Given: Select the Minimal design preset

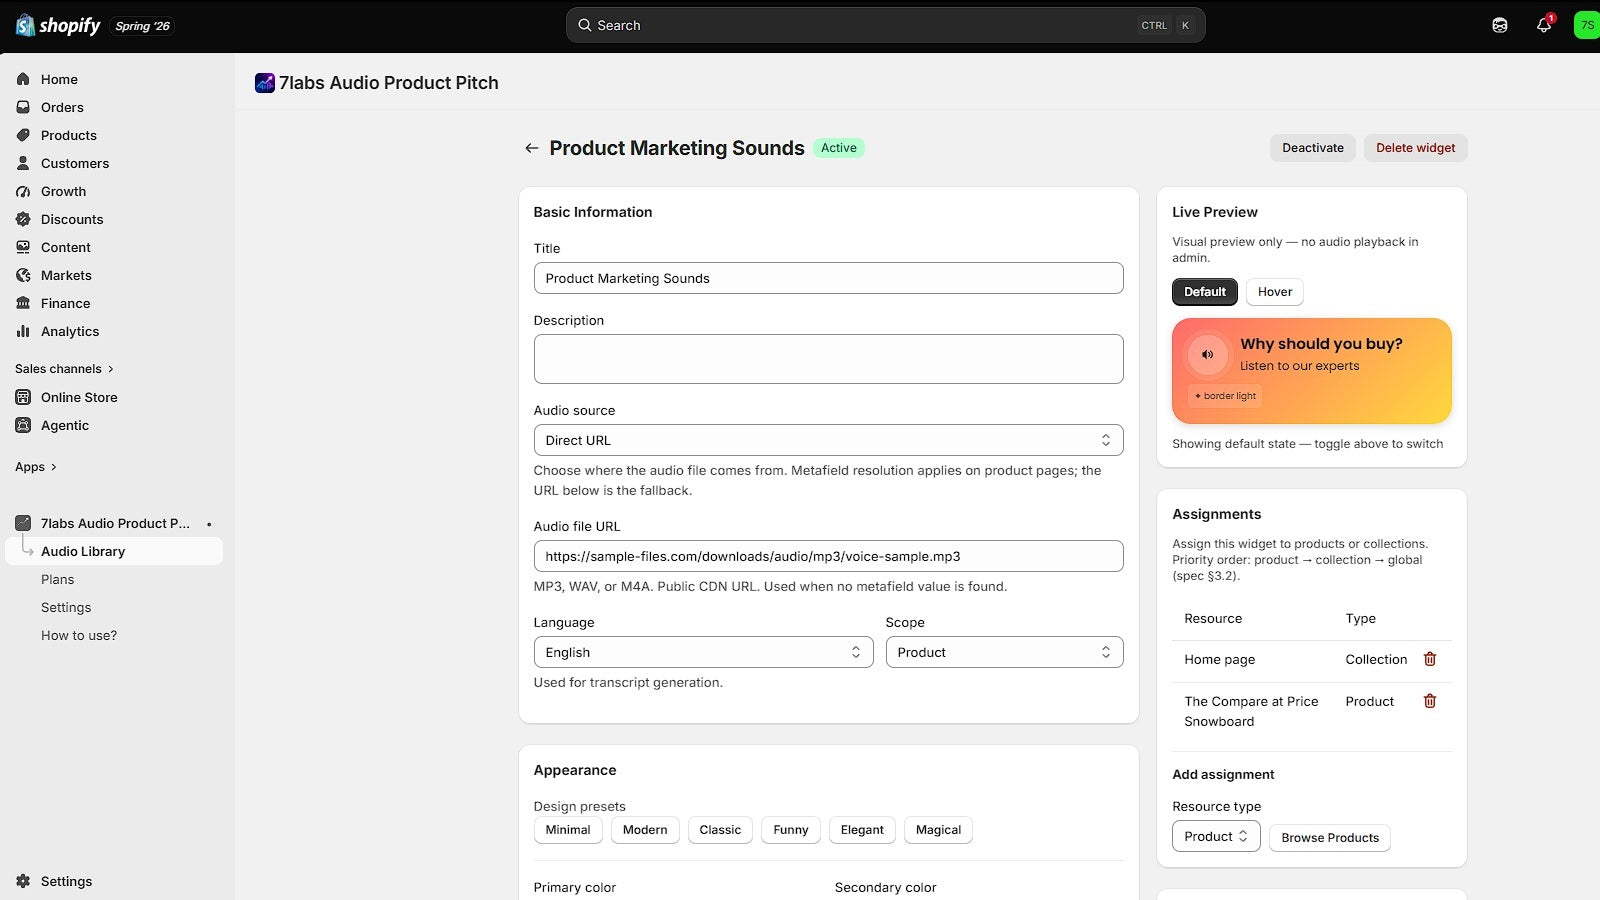Looking at the screenshot, I should (568, 830).
